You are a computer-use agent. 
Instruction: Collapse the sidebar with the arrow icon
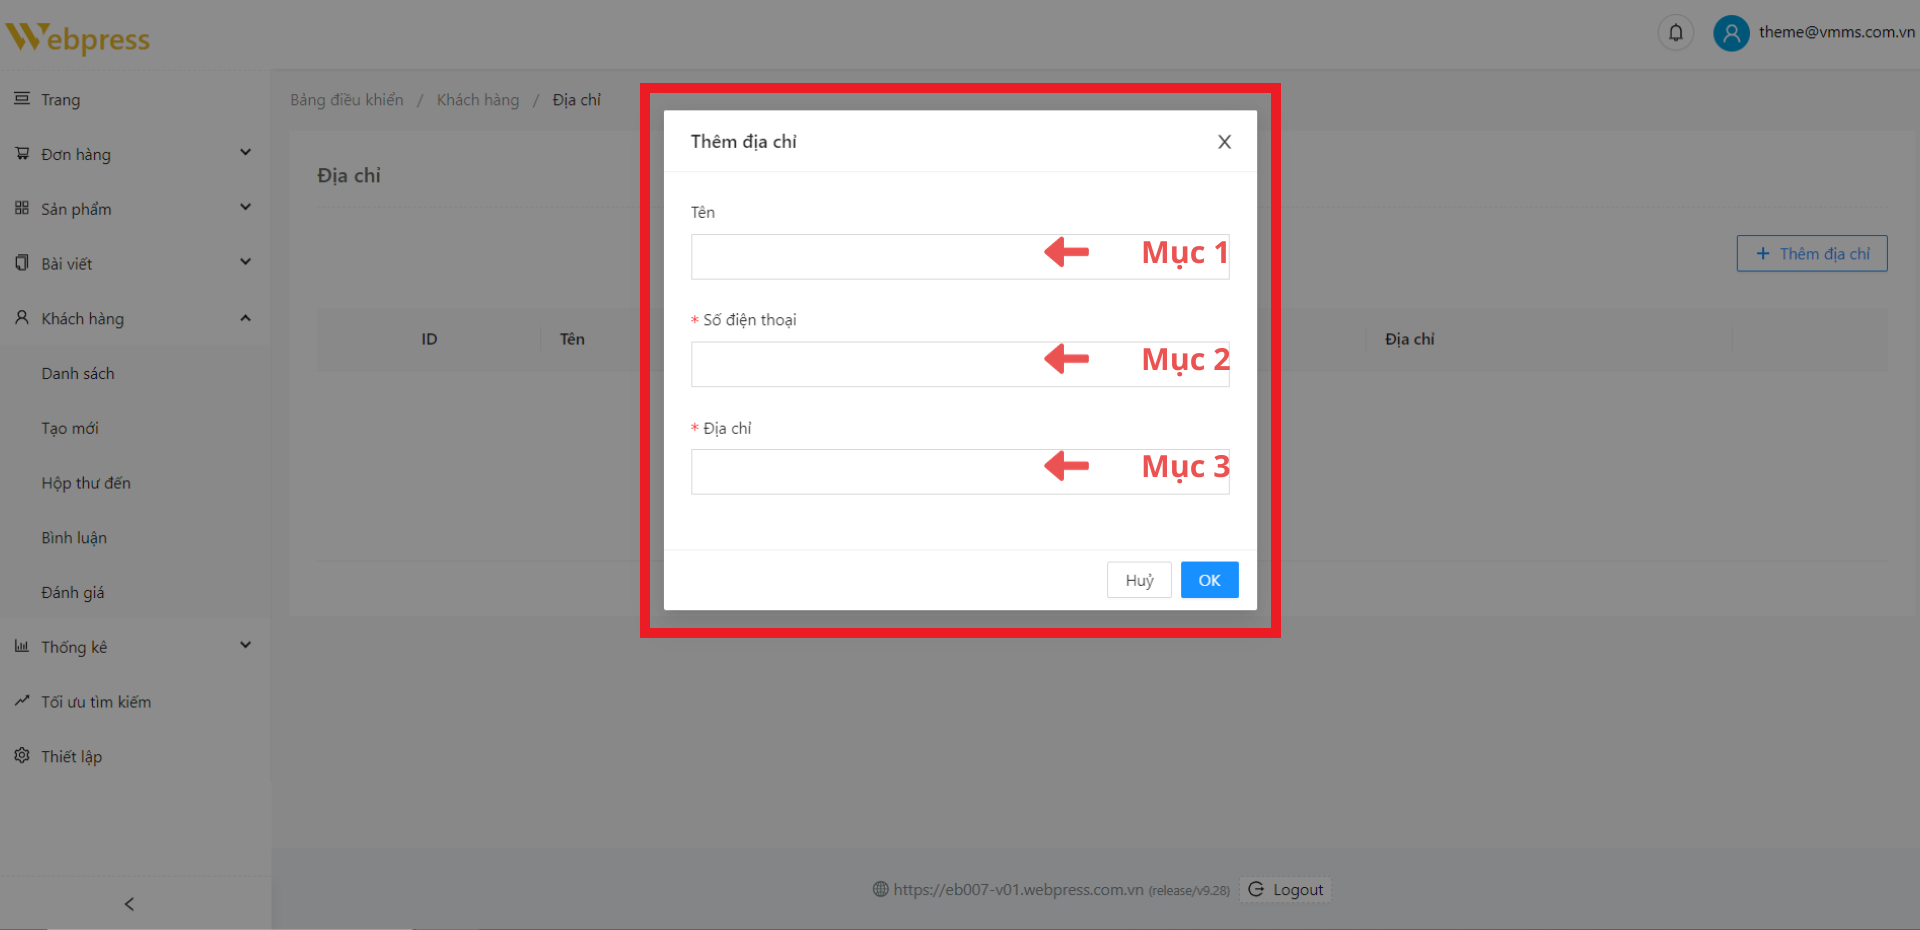click(129, 904)
